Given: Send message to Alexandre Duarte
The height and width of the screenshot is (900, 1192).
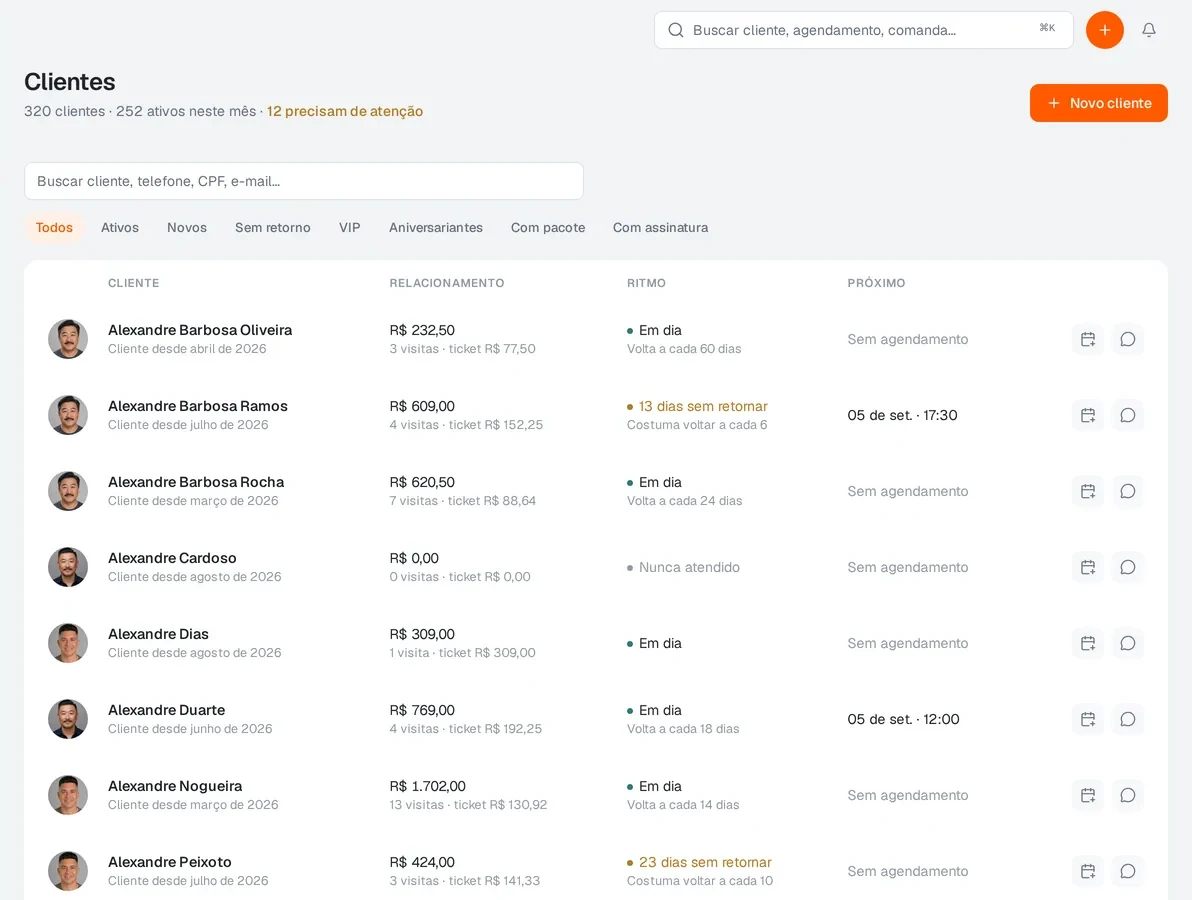Looking at the screenshot, I should point(1127,719).
